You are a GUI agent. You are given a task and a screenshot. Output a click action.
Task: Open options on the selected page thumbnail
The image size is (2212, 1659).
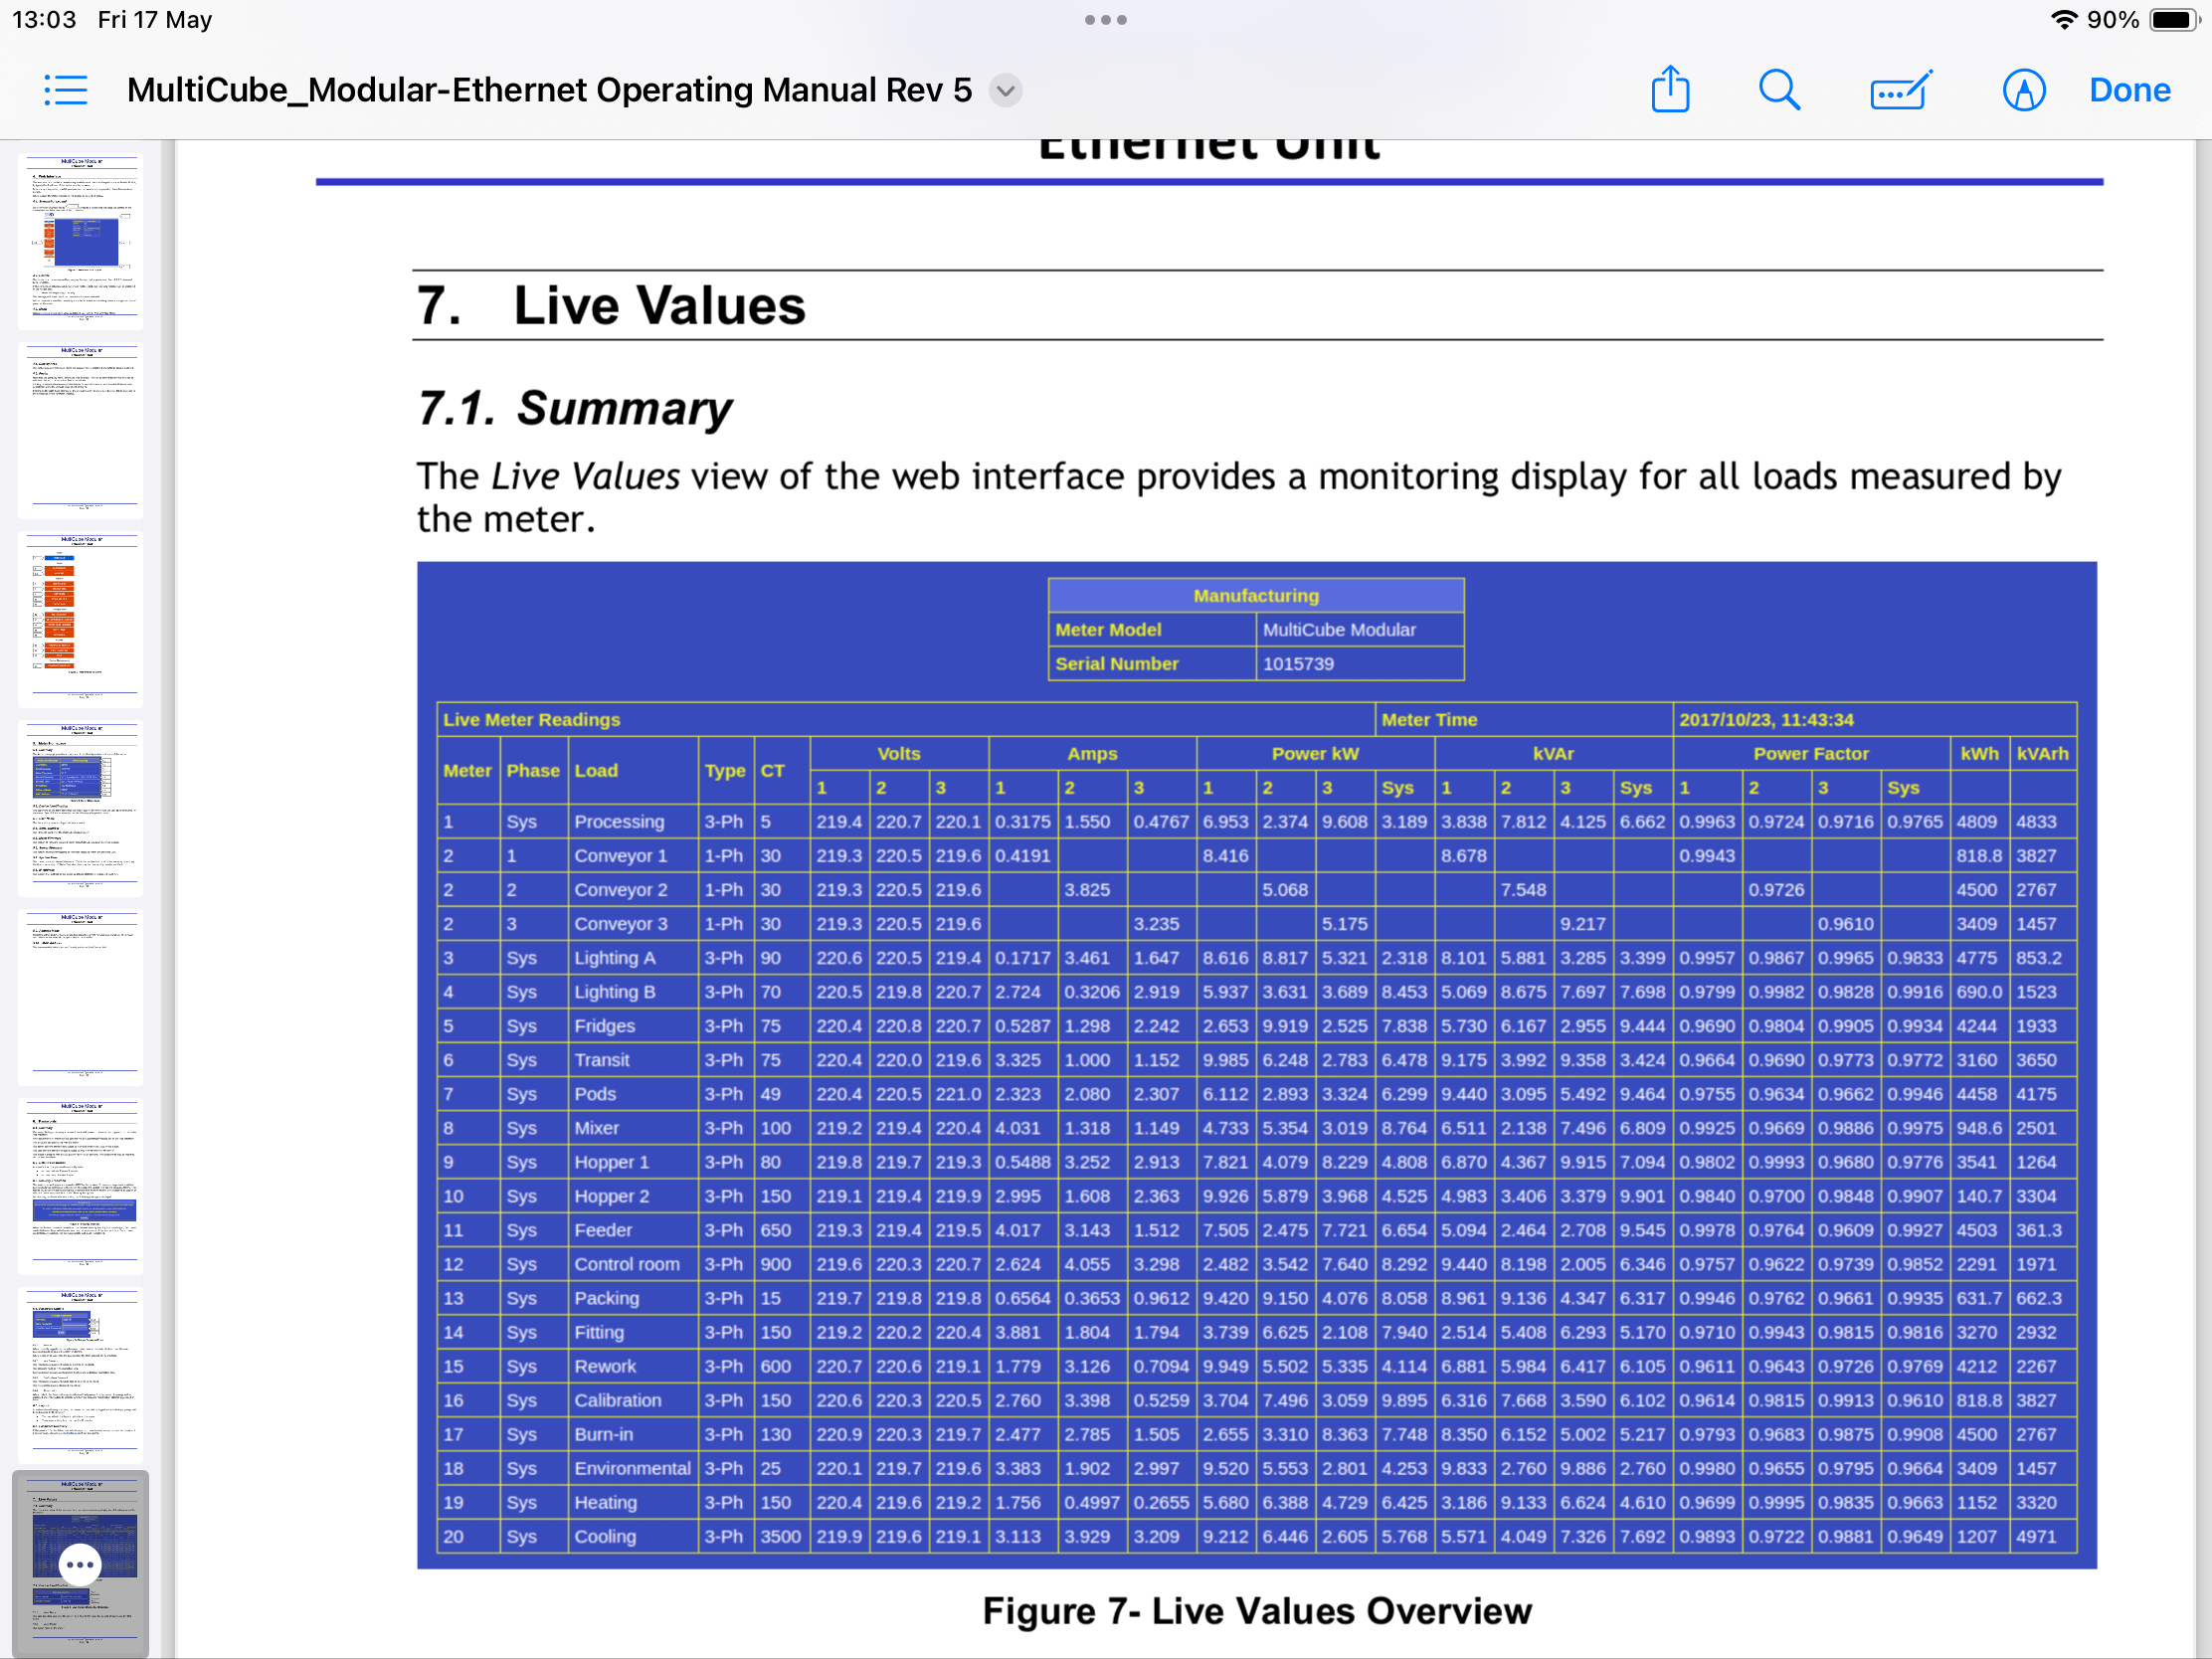[x=80, y=1563]
